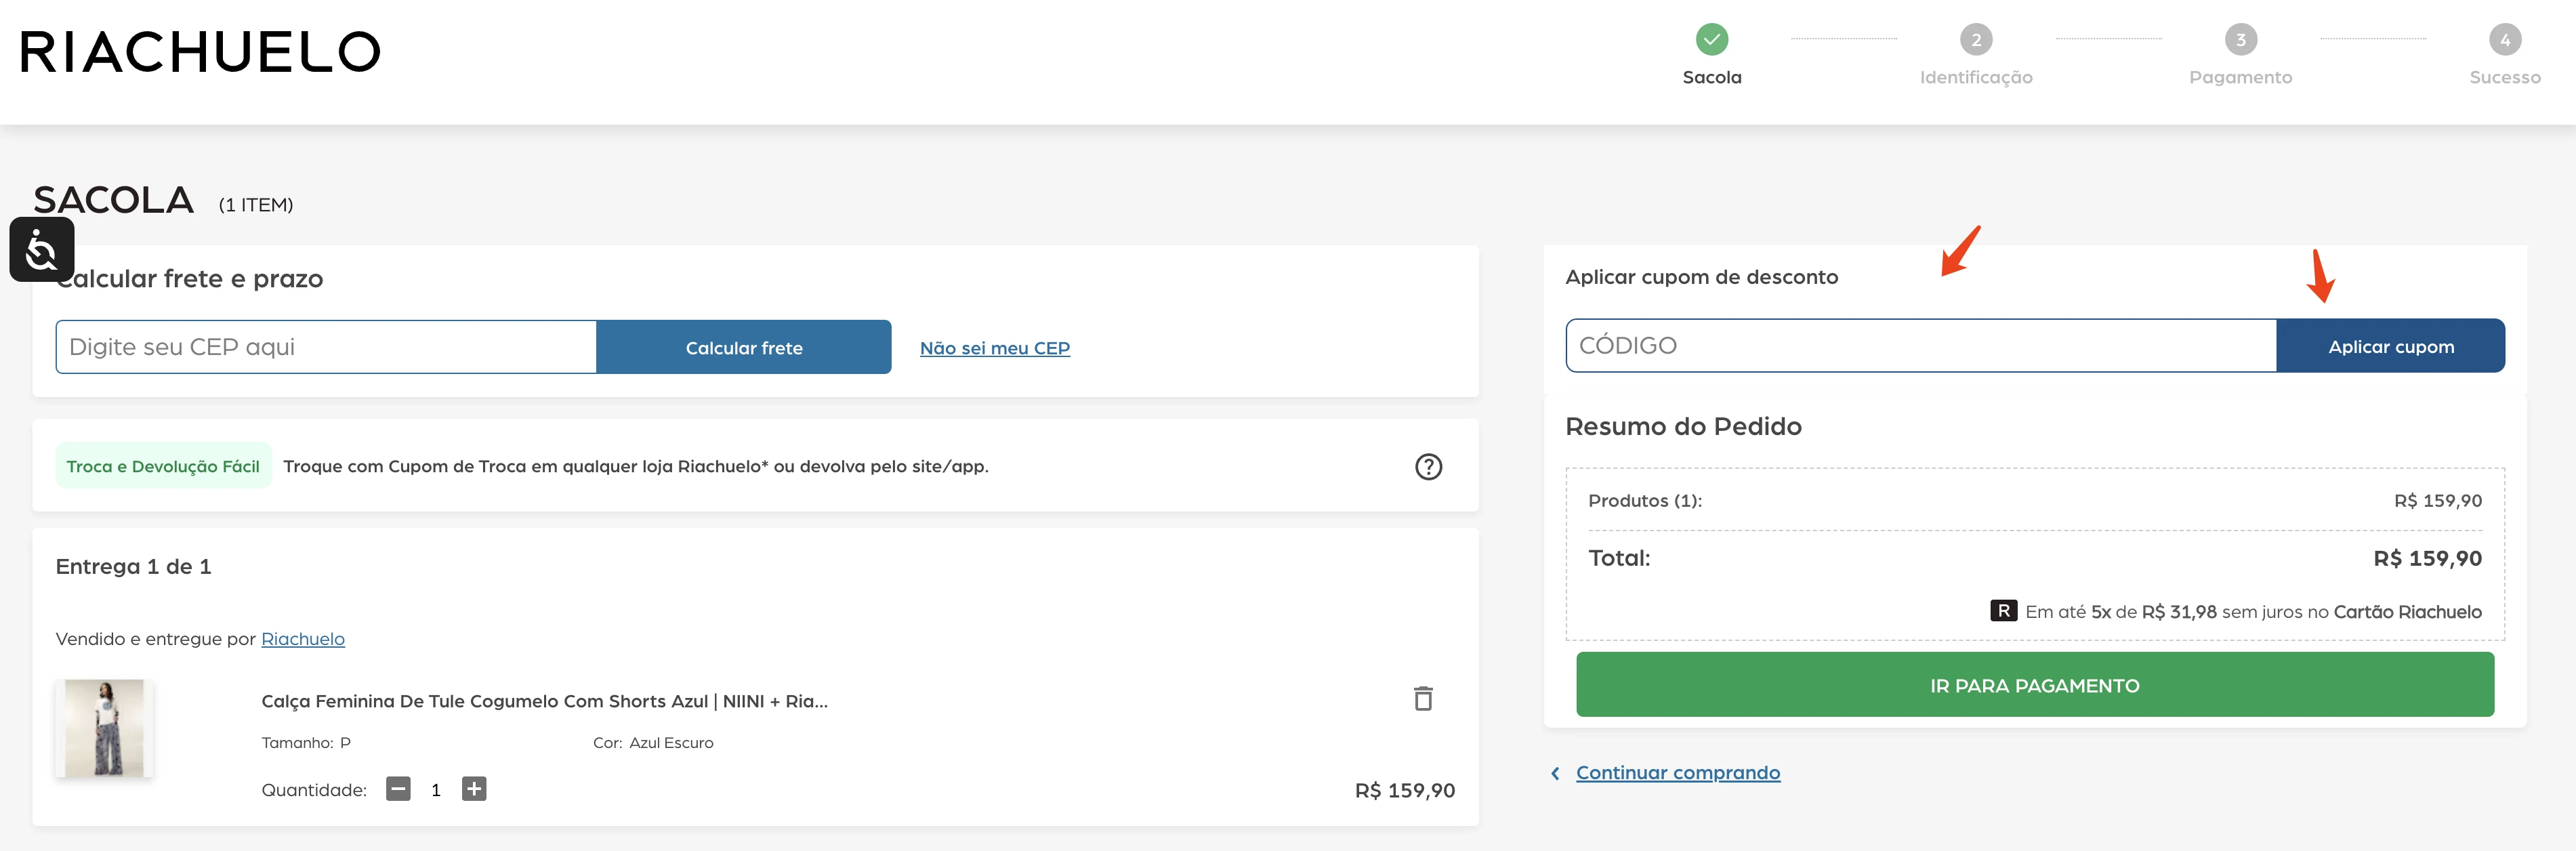The height and width of the screenshot is (851, 2576).
Task: Decrease quantity with the minus button
Action: 398,789
